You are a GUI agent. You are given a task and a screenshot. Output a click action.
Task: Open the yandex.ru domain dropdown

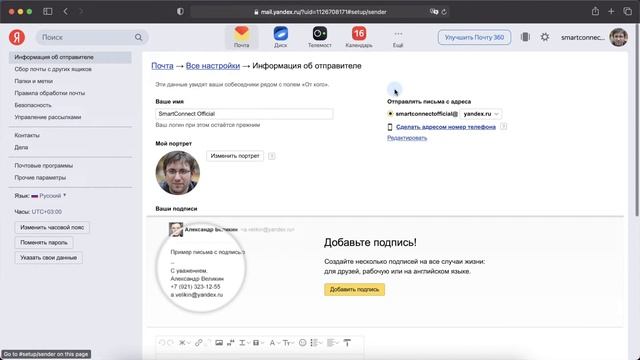coord(480,114)
